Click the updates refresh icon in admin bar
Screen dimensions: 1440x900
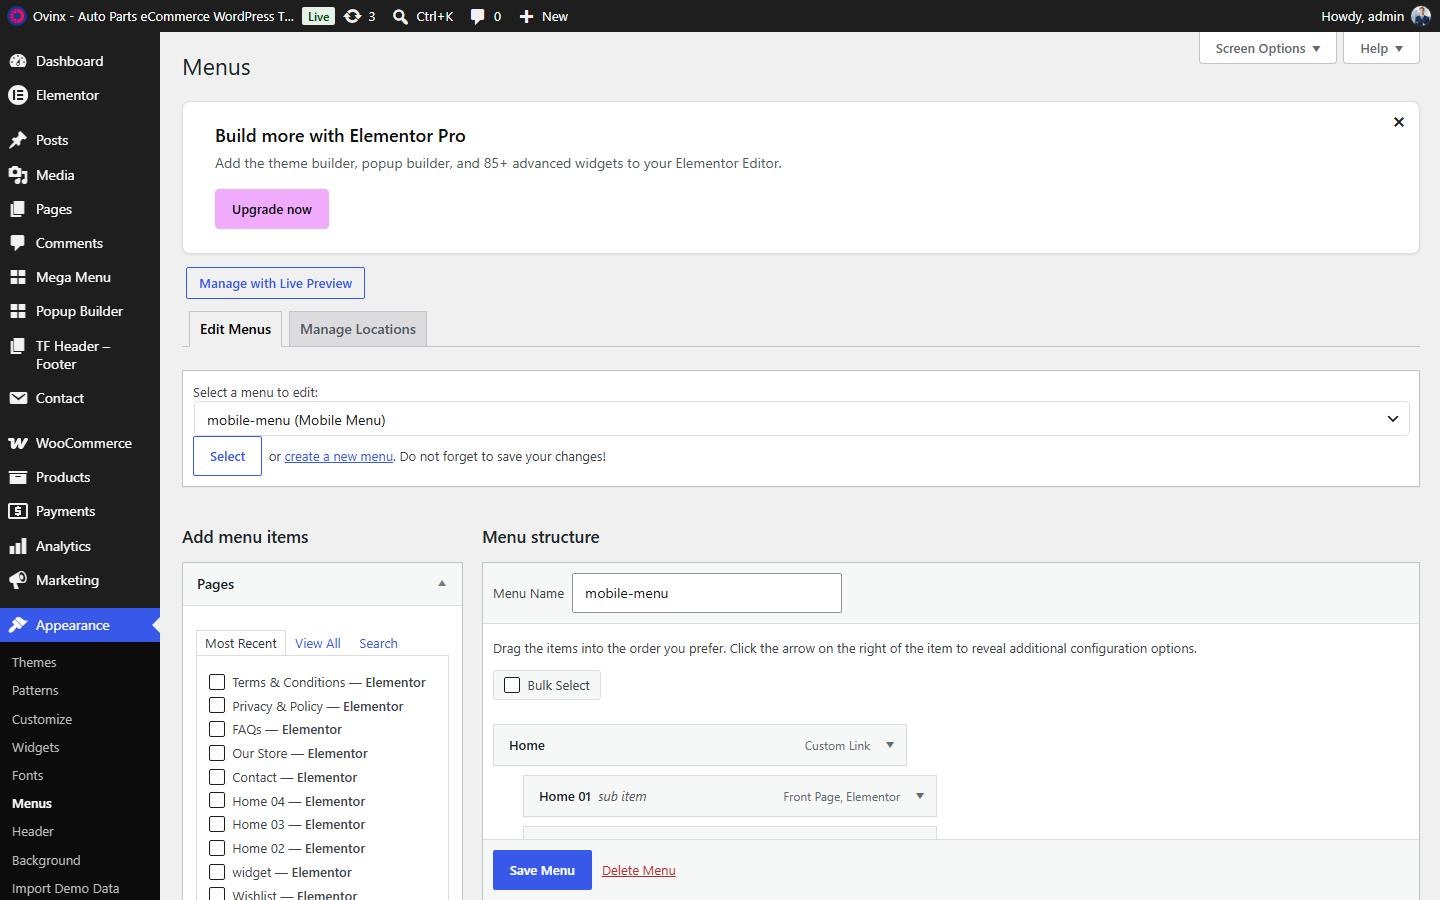[x=352, y=16]
